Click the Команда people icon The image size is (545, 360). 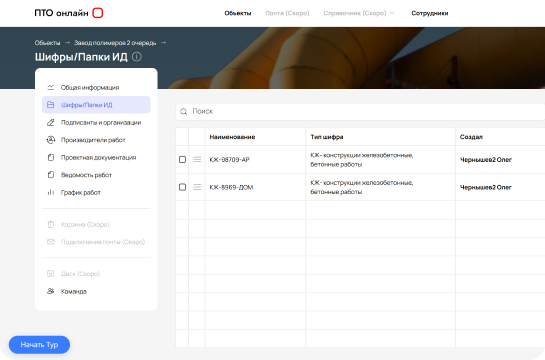tap(51, 291)
